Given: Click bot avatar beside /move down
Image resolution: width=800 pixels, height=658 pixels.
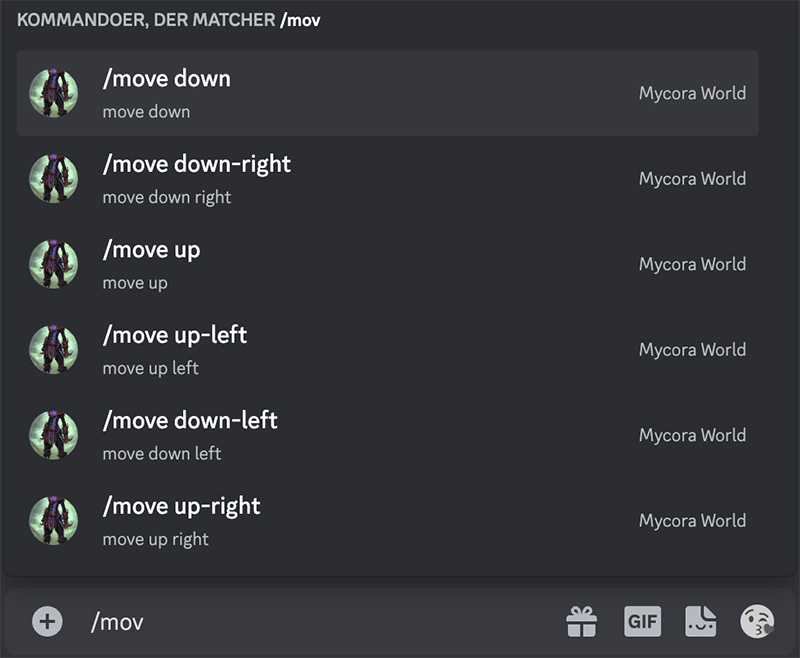Looking at the screenshot, I should click(x=54, y=93).
